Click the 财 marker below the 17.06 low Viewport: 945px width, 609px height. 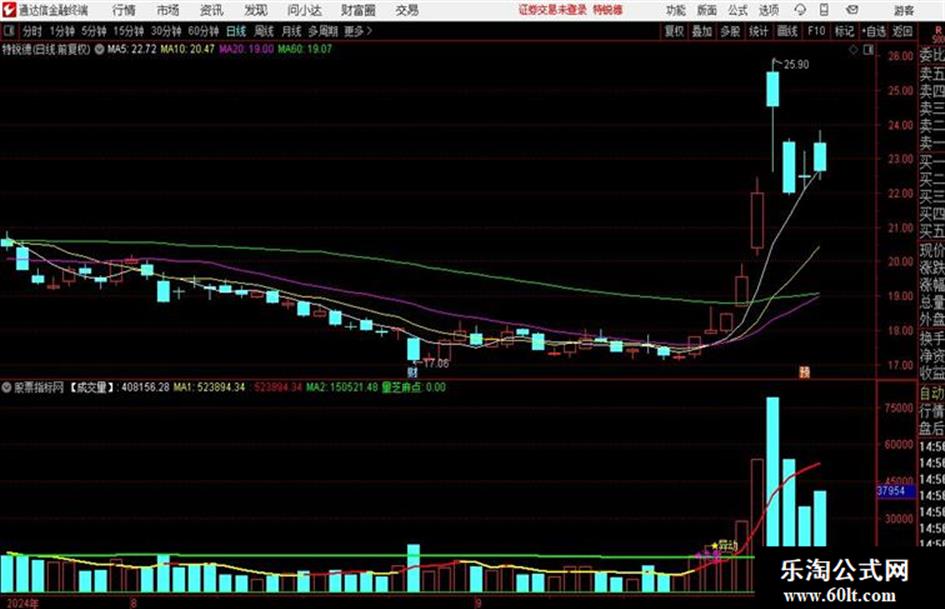click(x=413, y=373)
